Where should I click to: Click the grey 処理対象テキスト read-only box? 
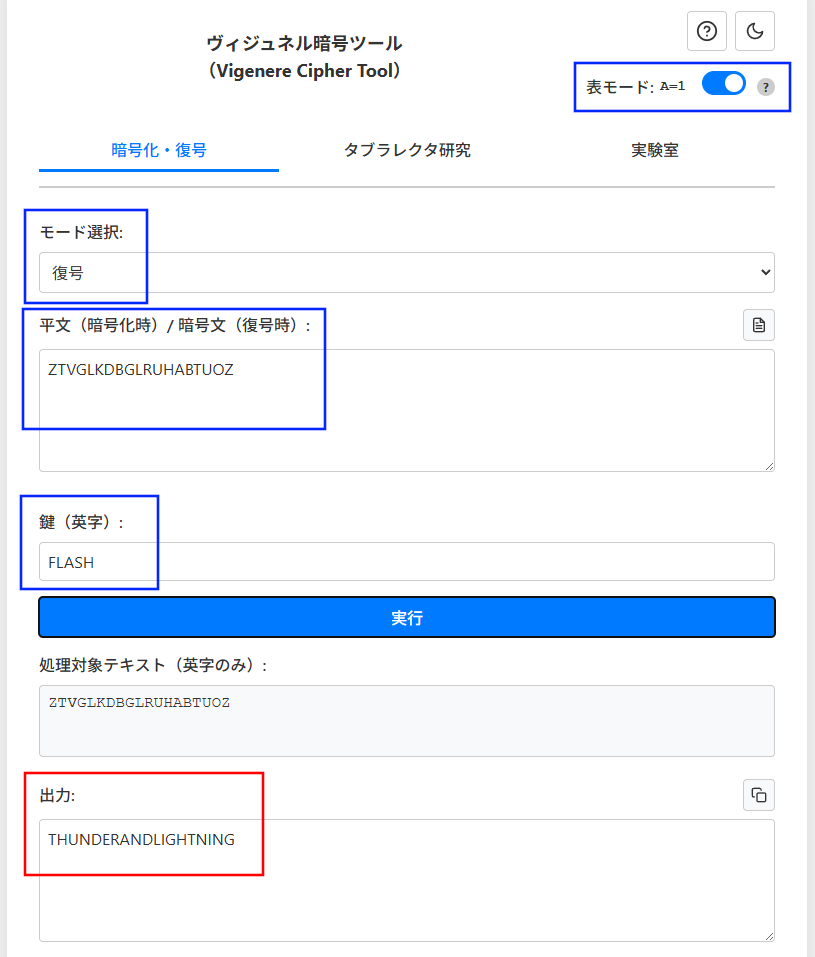(x=406, y=720)
